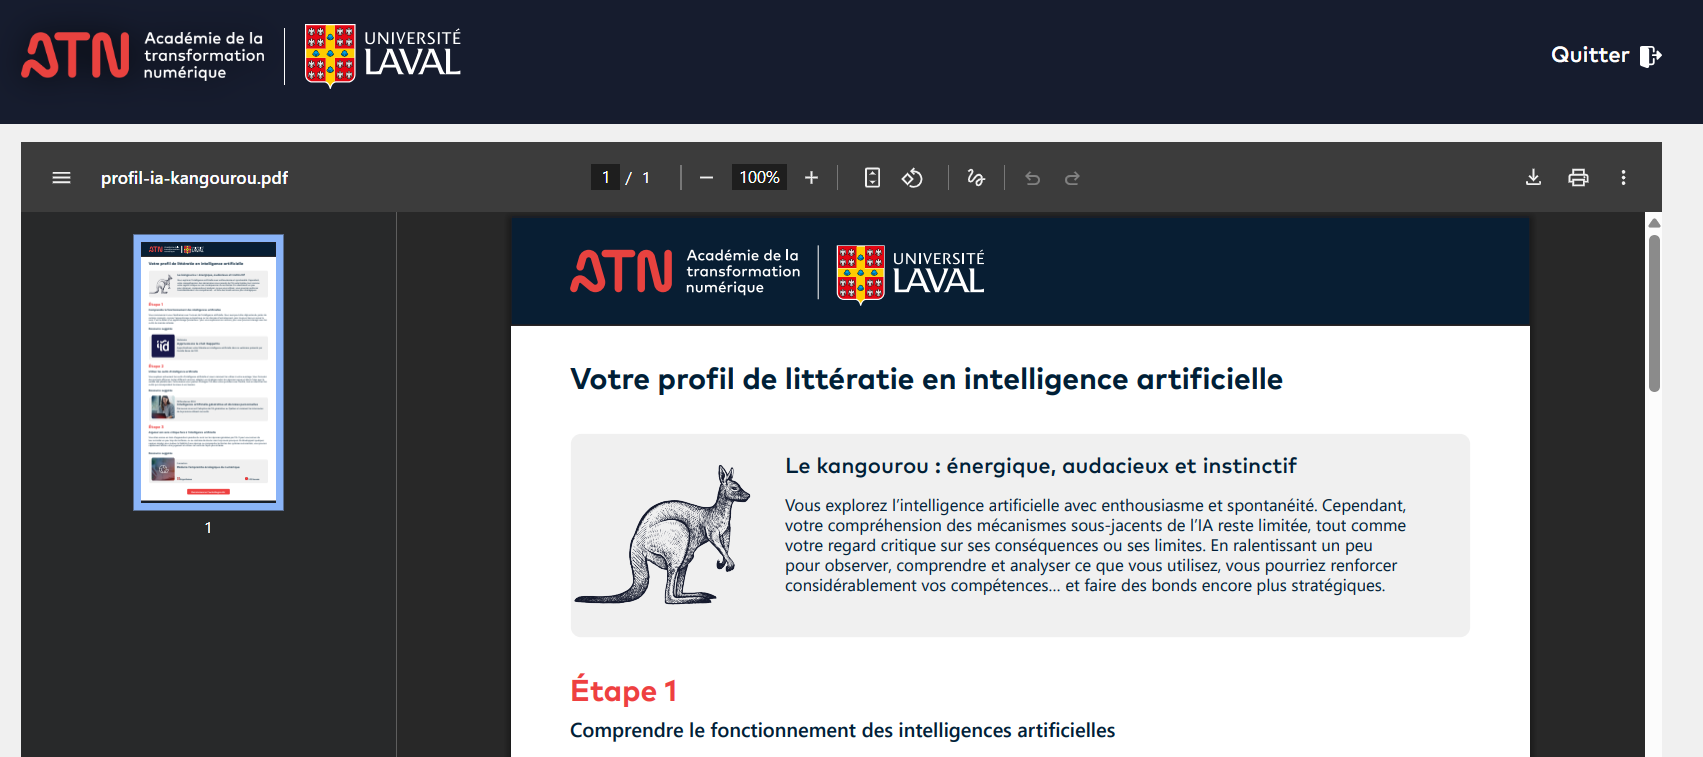Screen dimensions: 1703x757
Task: Click the 100% zoom level field
Action: coord(759,178)
